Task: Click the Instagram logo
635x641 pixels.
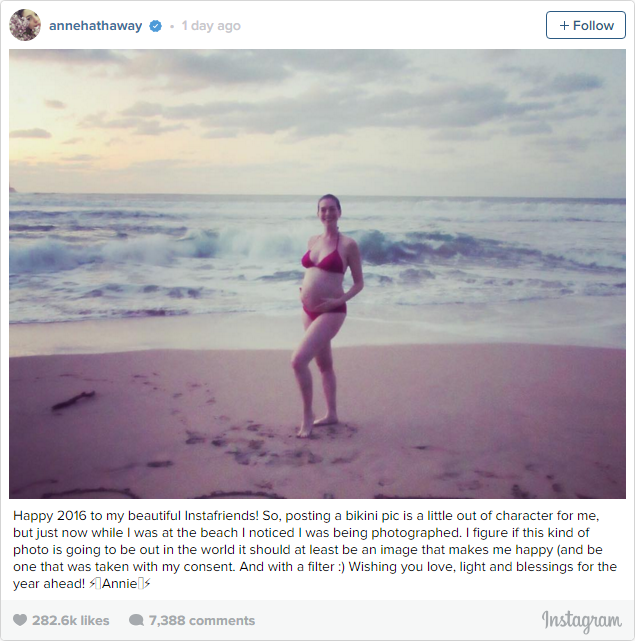Action: [x=581, y=621]
